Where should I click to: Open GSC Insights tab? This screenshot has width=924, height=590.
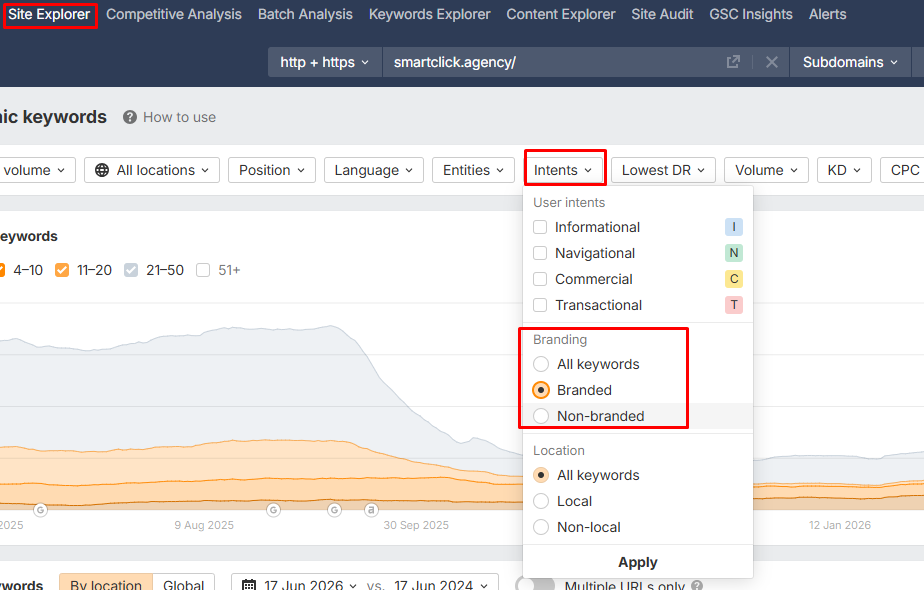751,15
